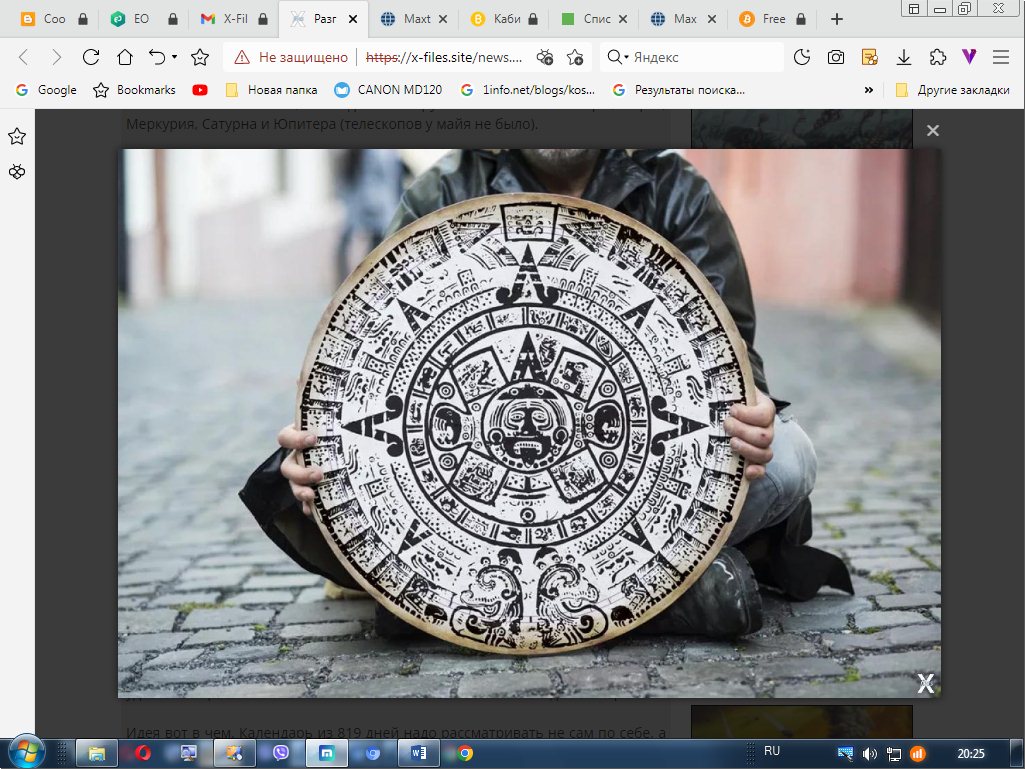Toggle night mode with the moon icon
The width and height of the screenshot is (1025, 769).
coord(801,58)
